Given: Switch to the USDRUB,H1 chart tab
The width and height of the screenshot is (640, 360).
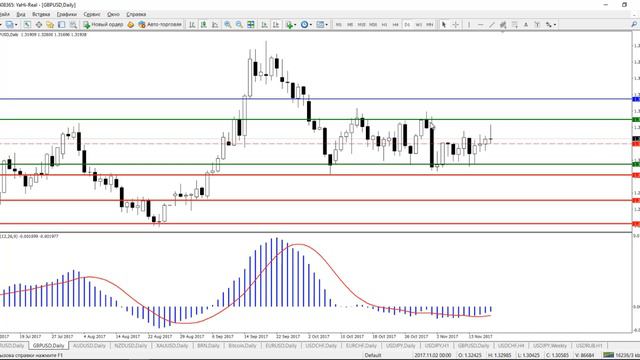Looking at the screenshot, I should (x=589, y=346).
